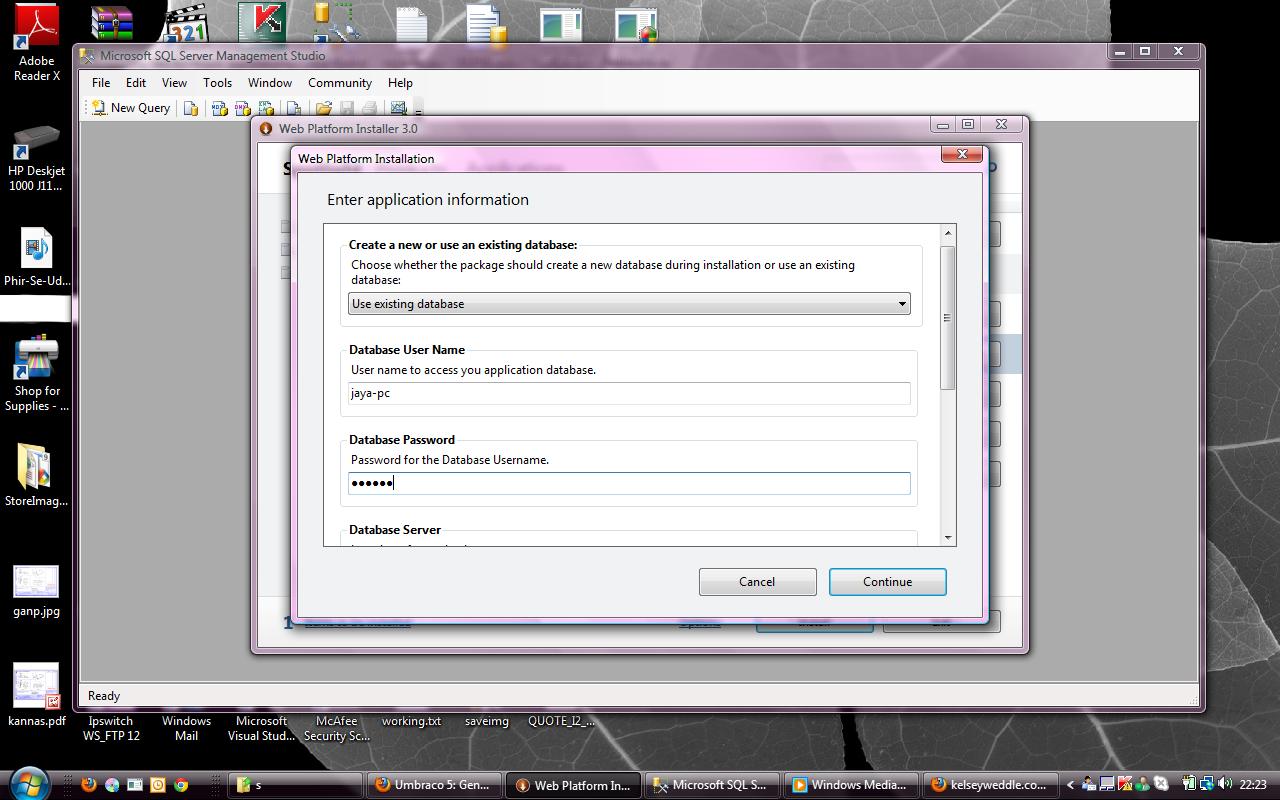
Task: Expand the 'Use existing database' dropdown
Action: (629, 303)
